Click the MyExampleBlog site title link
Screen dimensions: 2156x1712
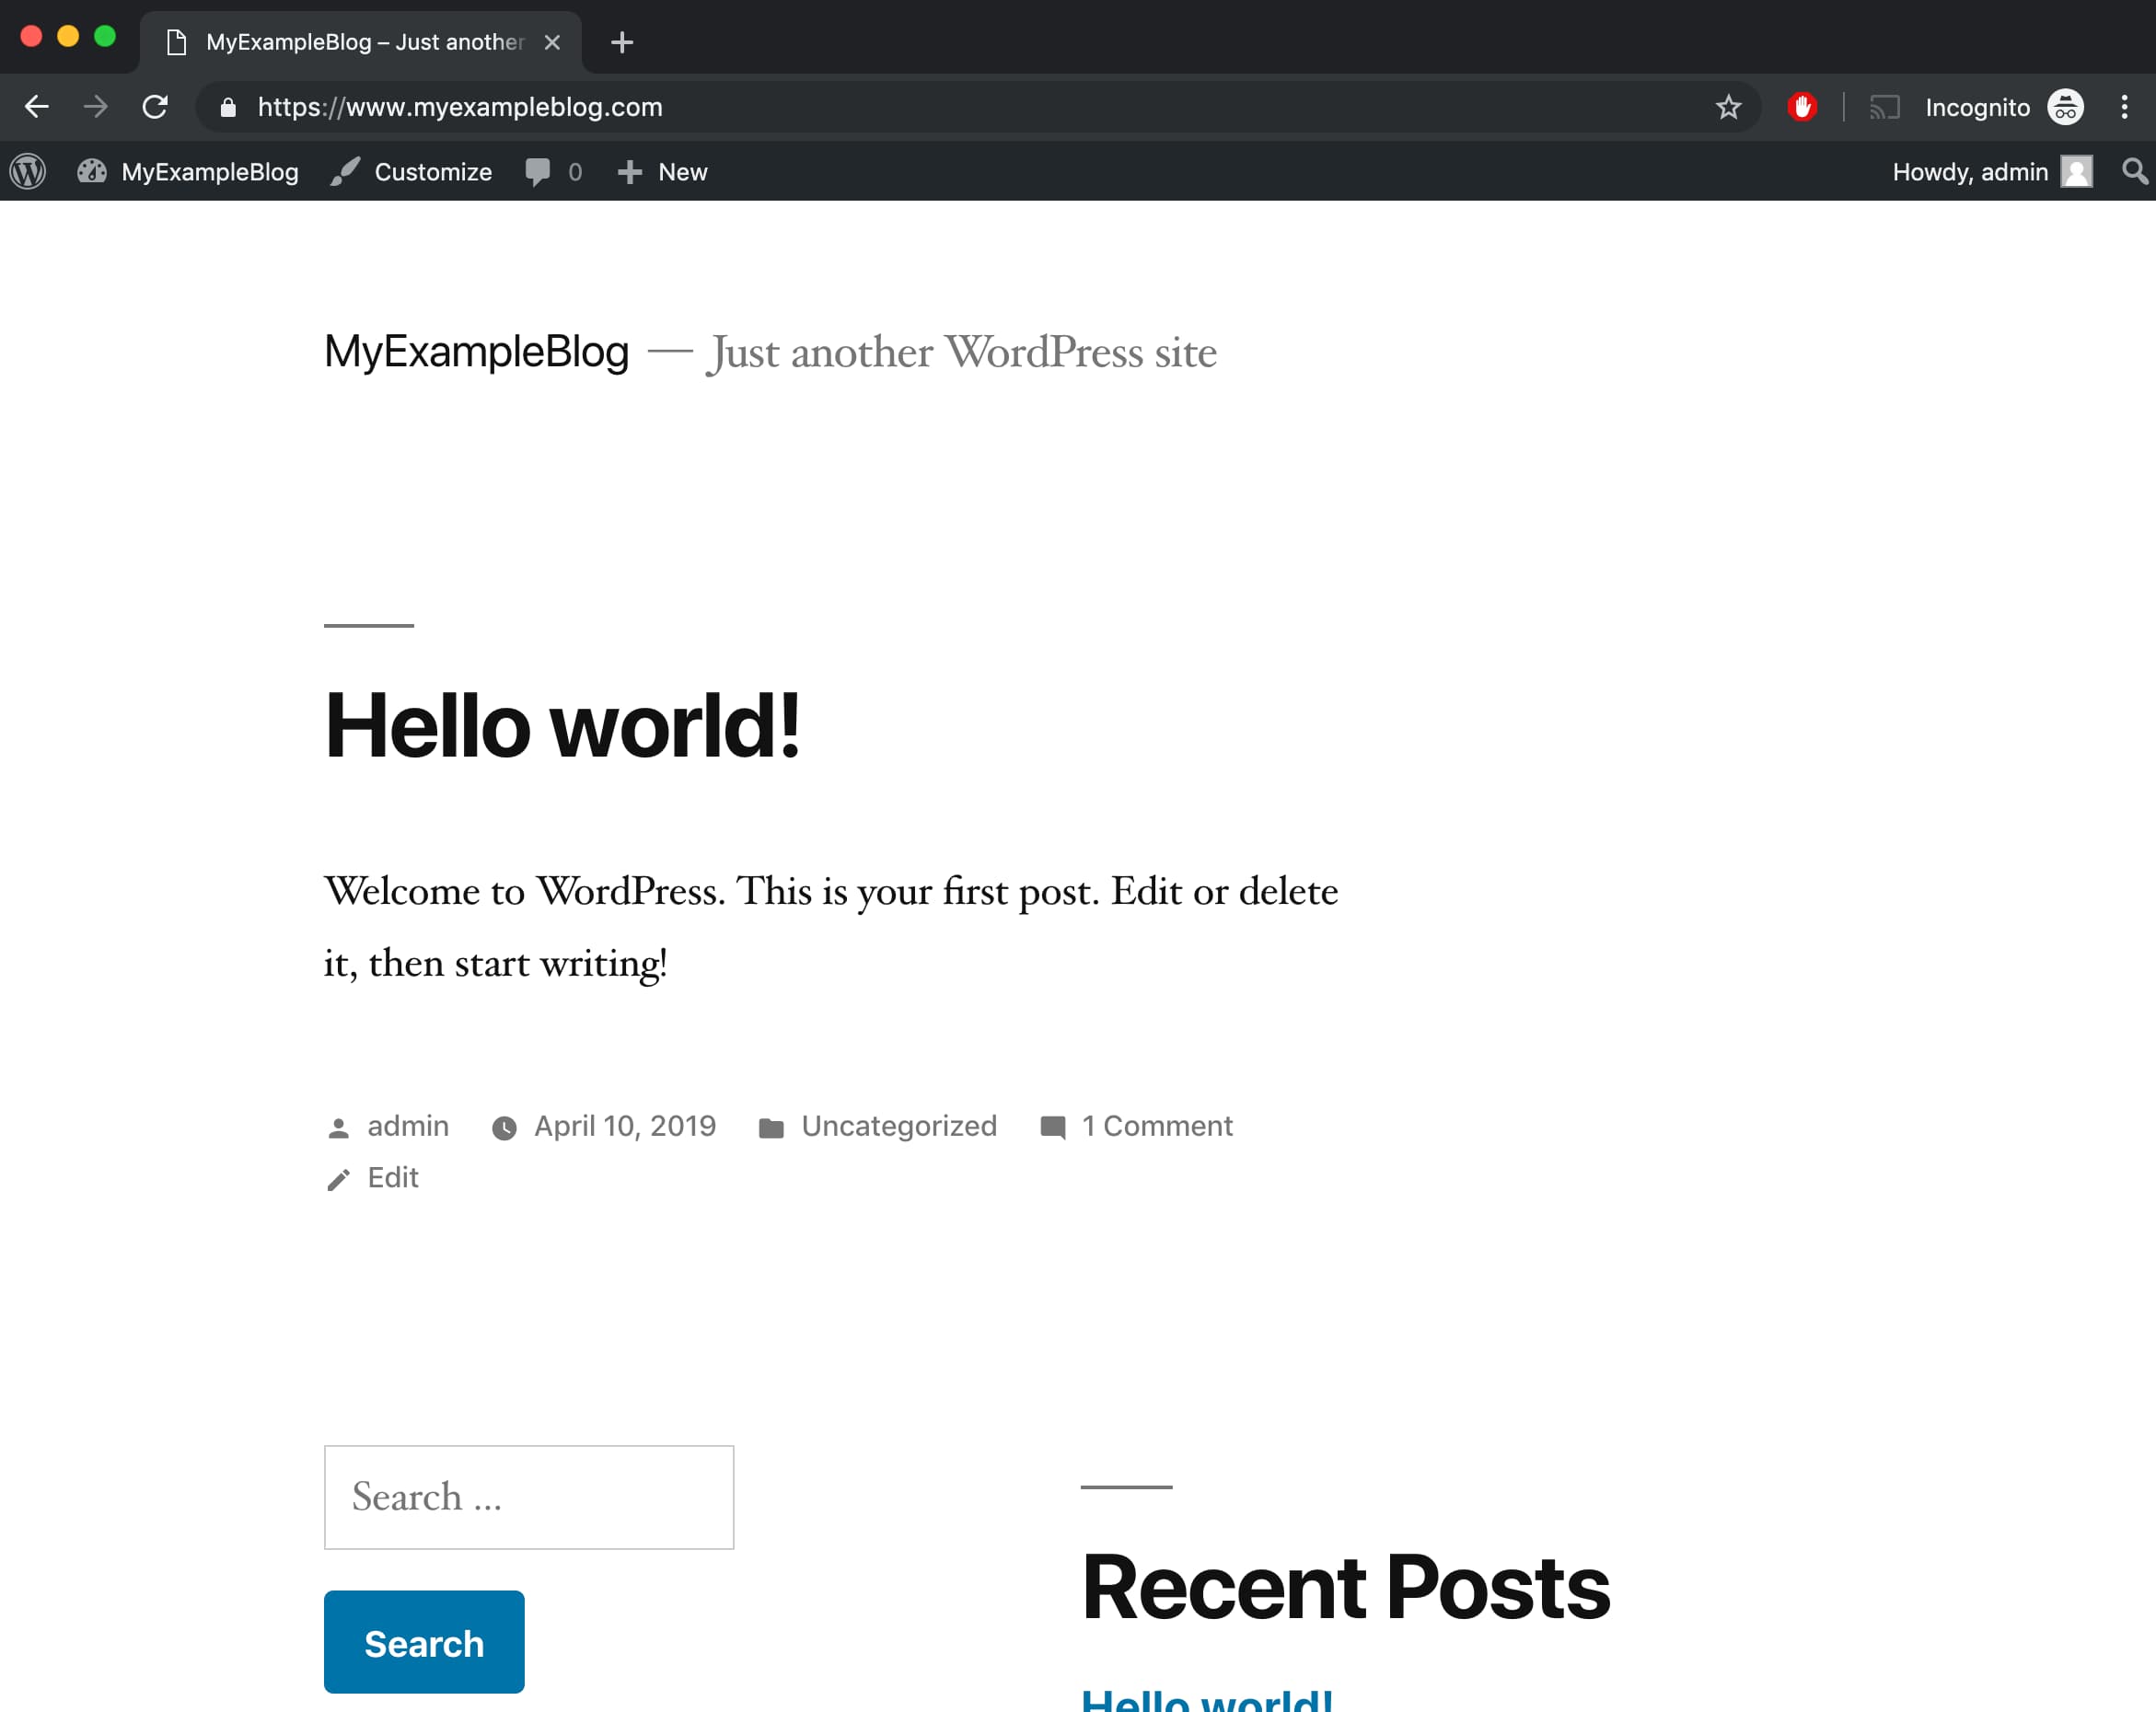point(474,350)
